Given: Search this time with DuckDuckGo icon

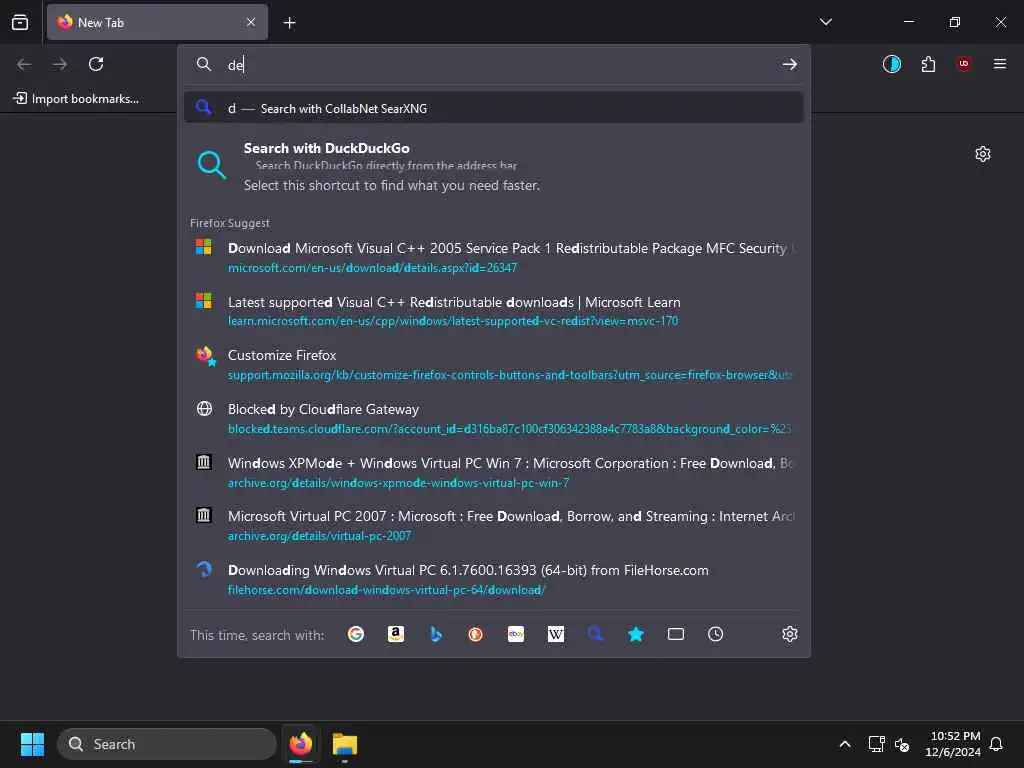Looking at the screenshot, I should pyautogui.click(x=475, y=634).
